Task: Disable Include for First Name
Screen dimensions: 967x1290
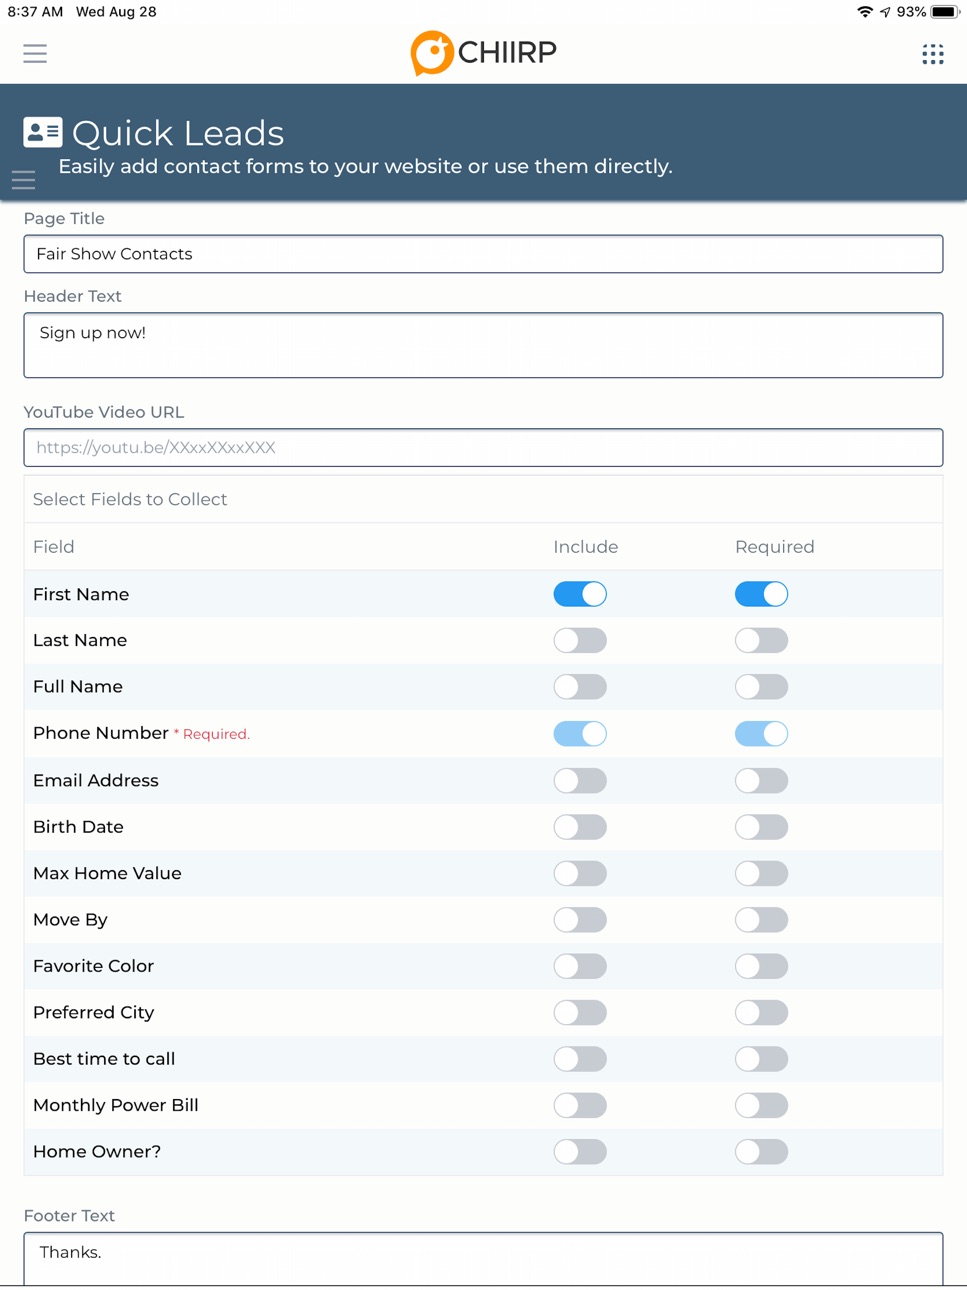Action: pos(580,594)
